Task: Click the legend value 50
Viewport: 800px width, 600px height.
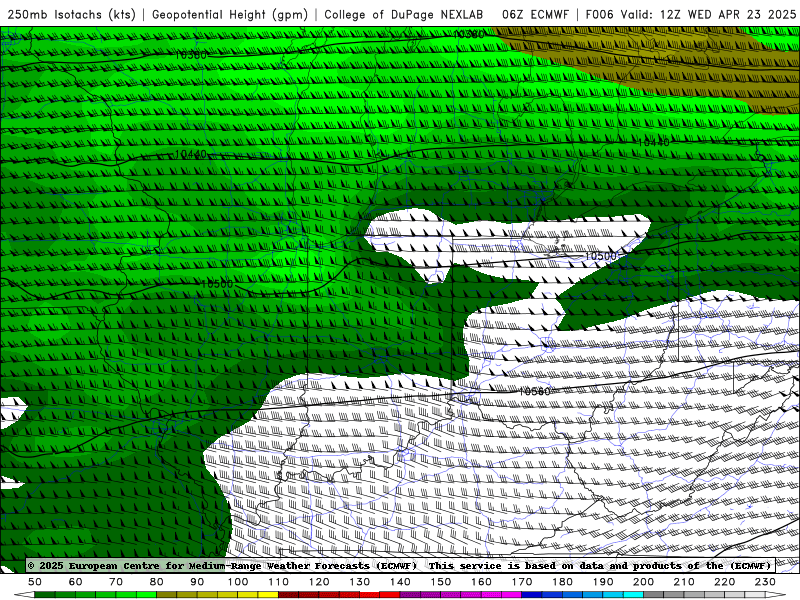Action: pos(35,582)
